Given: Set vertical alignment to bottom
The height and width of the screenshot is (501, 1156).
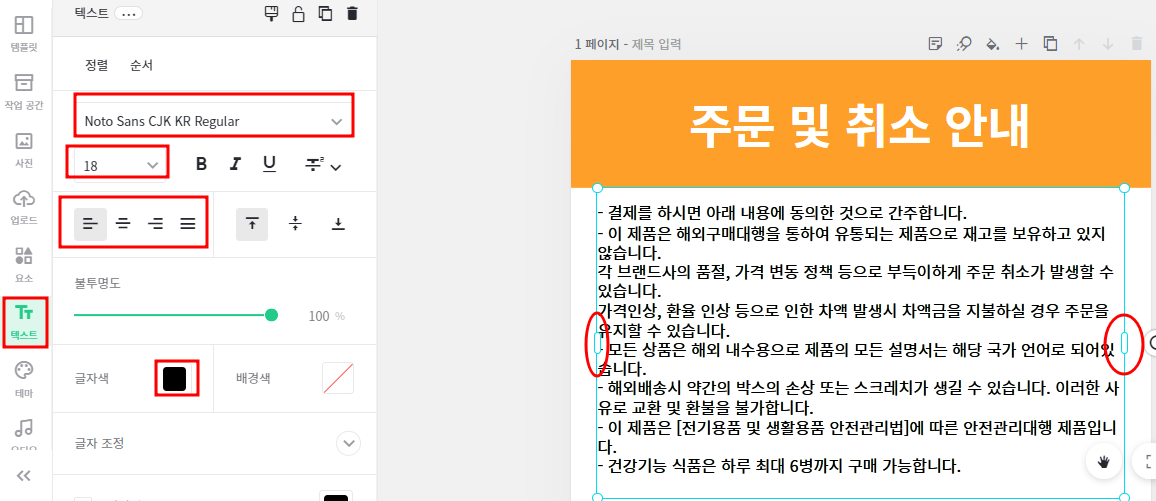Looking at the screenshot, I should (x=338, y=225).
